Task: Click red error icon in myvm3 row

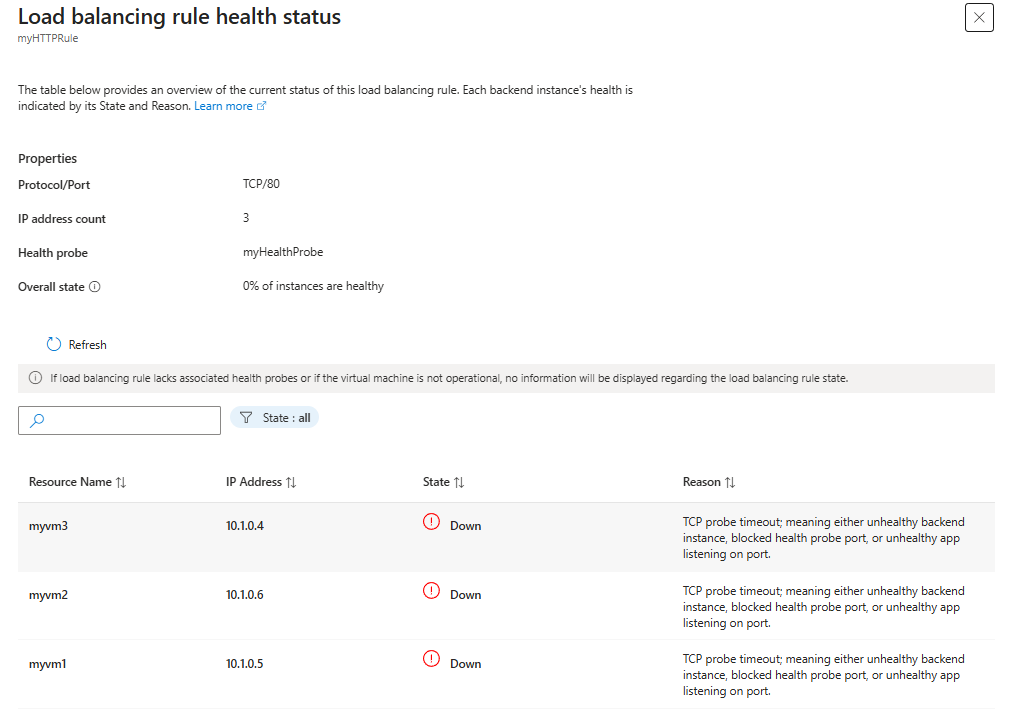Action: (x=432, y=521)
